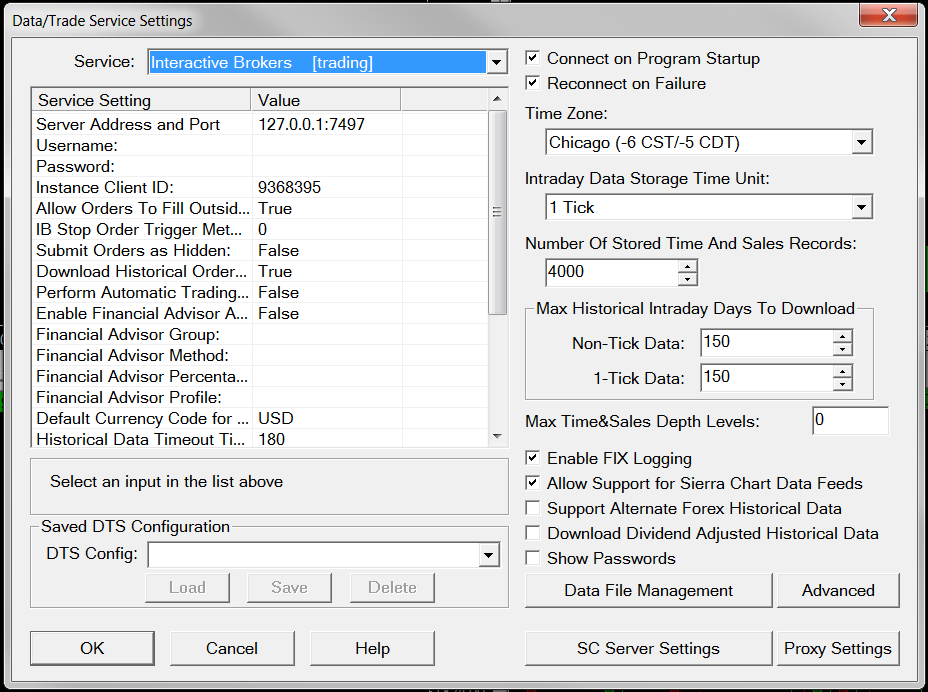928x692 pixels.
Task: Open SC Server Settings
Action: coord(648,648)
